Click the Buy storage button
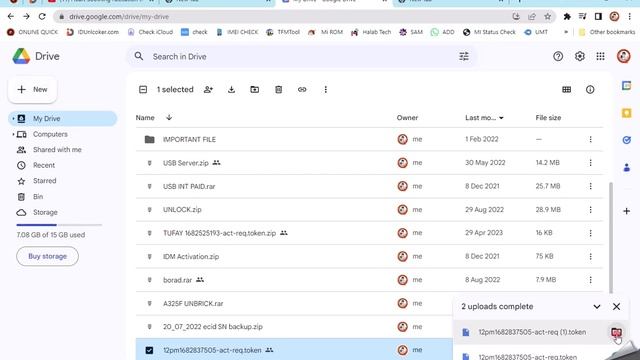Viewport: 640px width, 360px height. point(47,256)
